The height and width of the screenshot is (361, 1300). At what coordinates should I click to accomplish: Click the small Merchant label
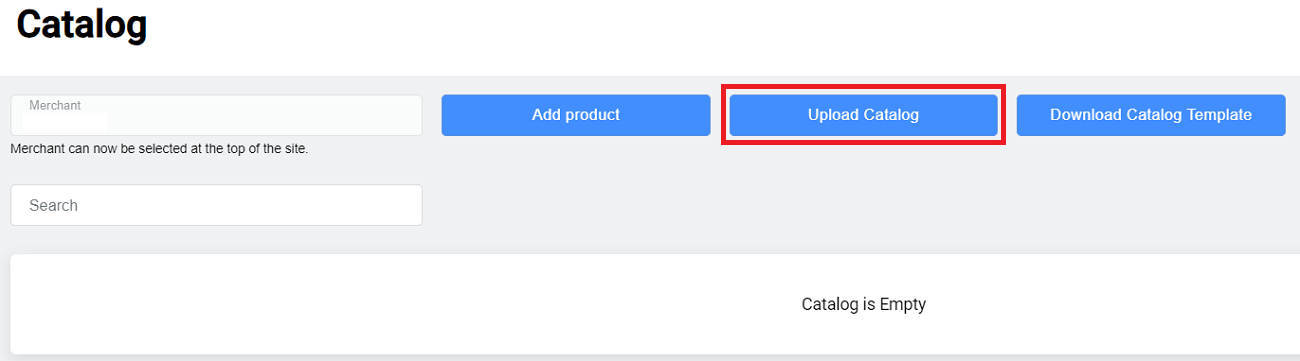tap(55, 105)
